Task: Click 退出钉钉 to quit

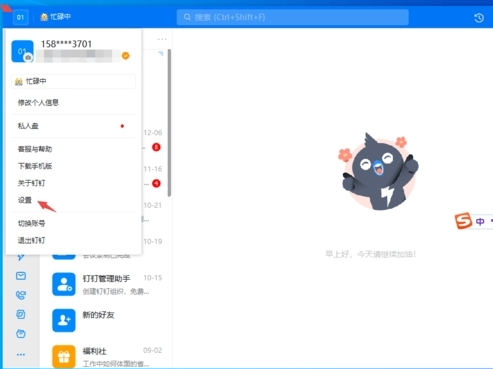Action: 31,240
